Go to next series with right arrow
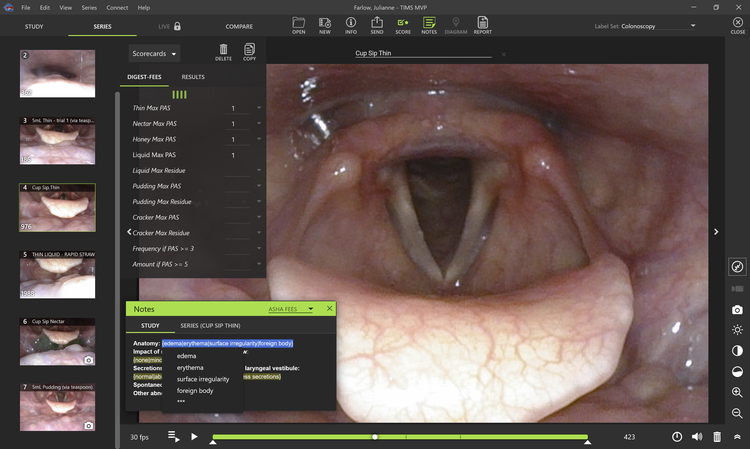750x449 pixels. coord(716,231)
